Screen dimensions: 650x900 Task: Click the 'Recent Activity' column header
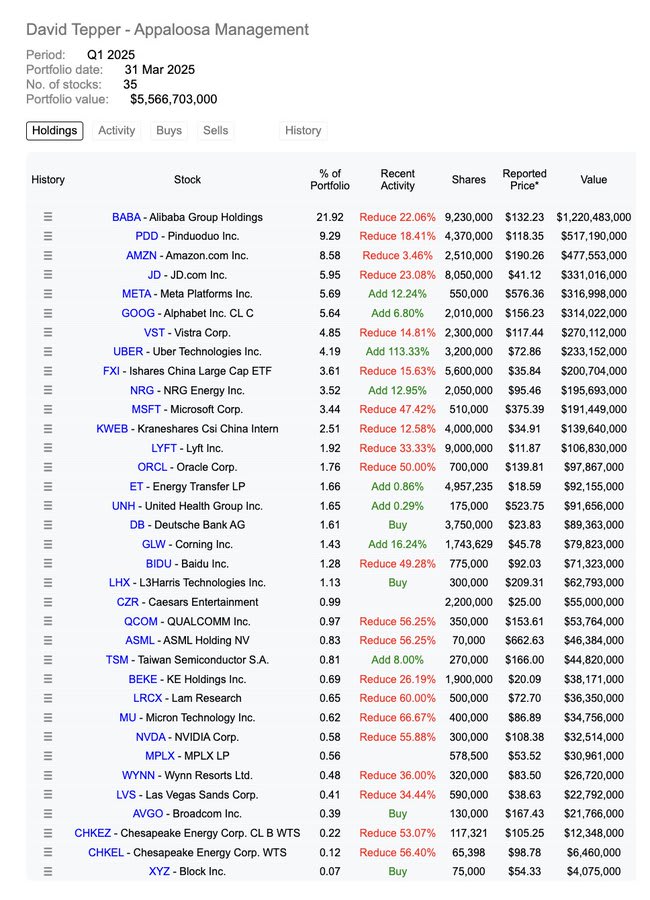point(397,180)
